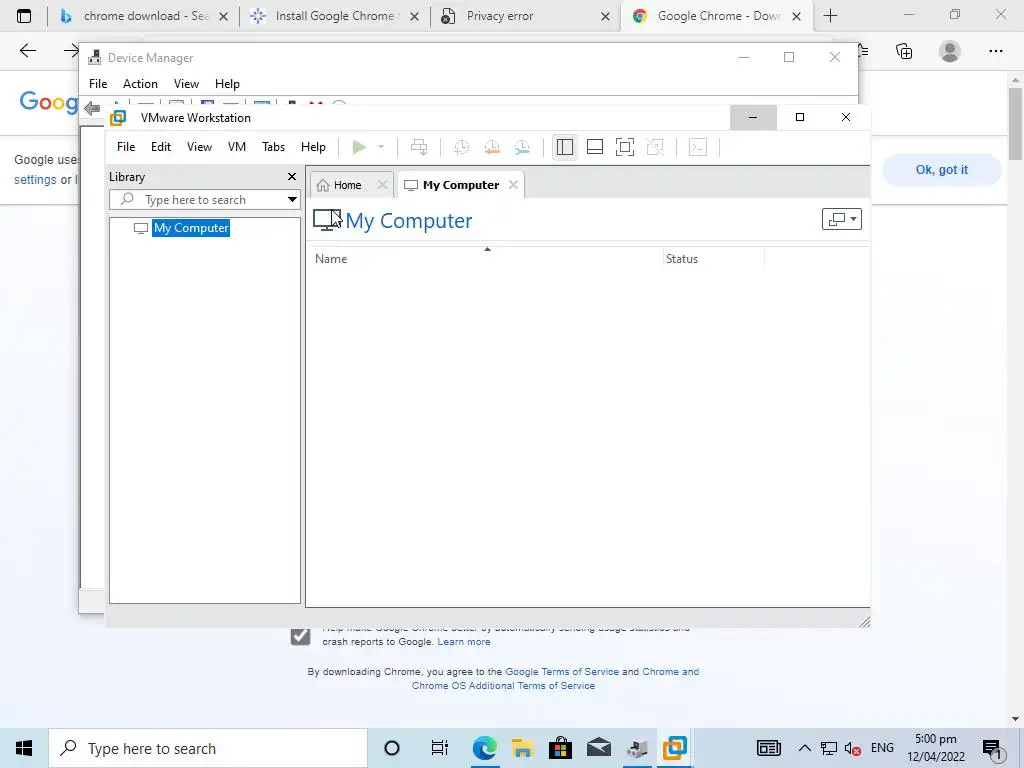Open the Snapshot Manager wrench-clock icon

point(522,147)
